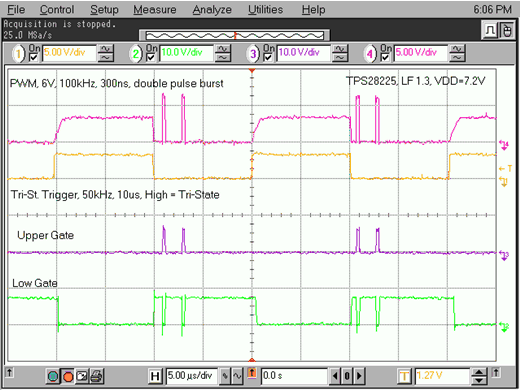521x391 pixels.
Task: Click the Print (printer) button
Action: click(x=97, y=376)
